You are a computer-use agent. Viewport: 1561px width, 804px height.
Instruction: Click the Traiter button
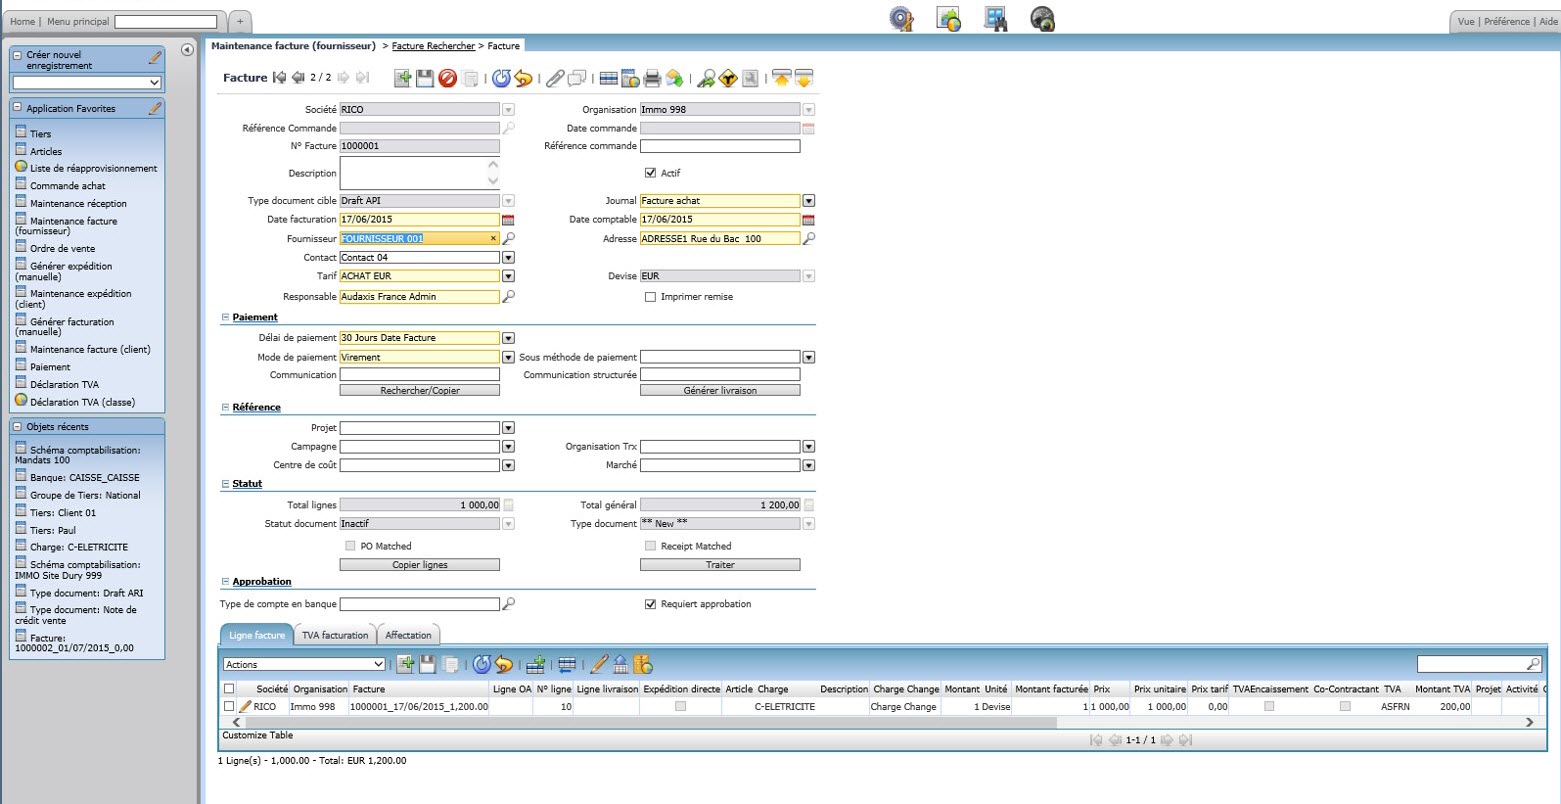pyautogui.click(x=720, y=565)
